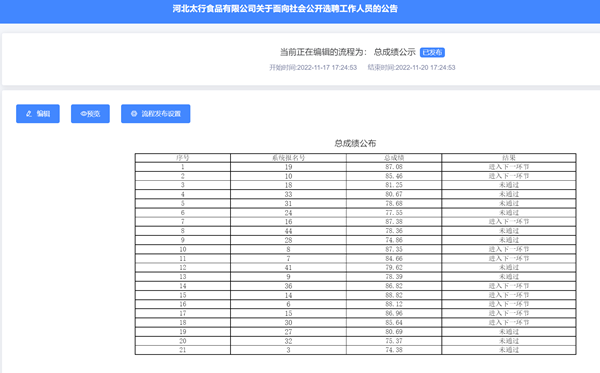Select the page title about 河北太行食品有限公司
This screenshot has width=600, height=373.
285,9
